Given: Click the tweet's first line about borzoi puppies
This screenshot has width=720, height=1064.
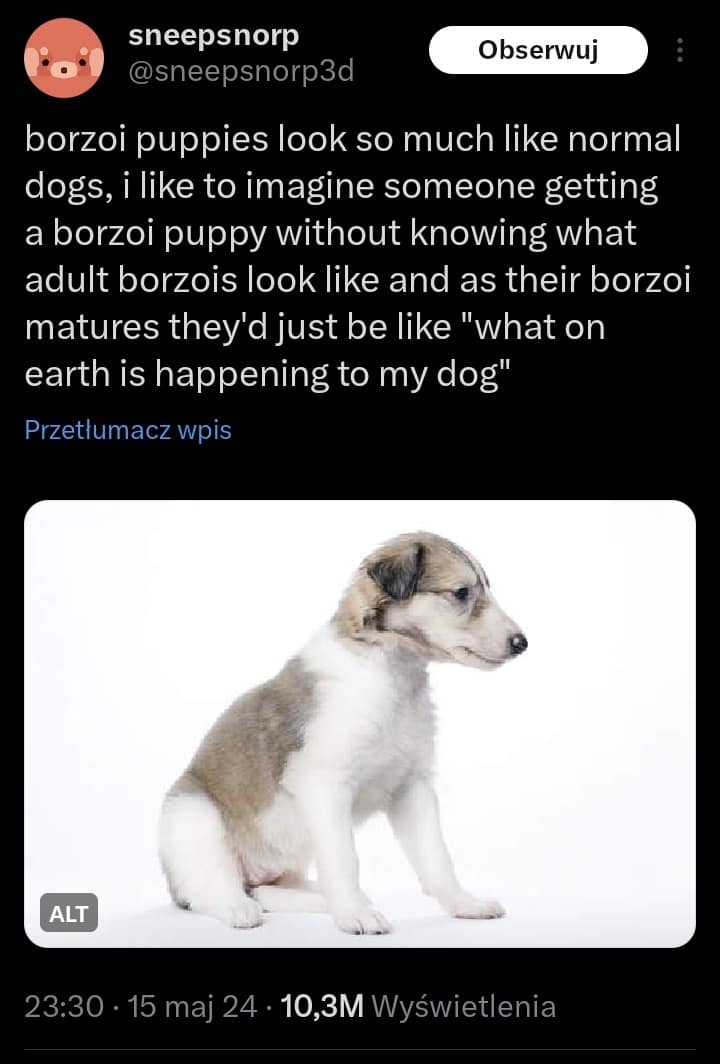Looking at the screenshot, I should 352,139.
